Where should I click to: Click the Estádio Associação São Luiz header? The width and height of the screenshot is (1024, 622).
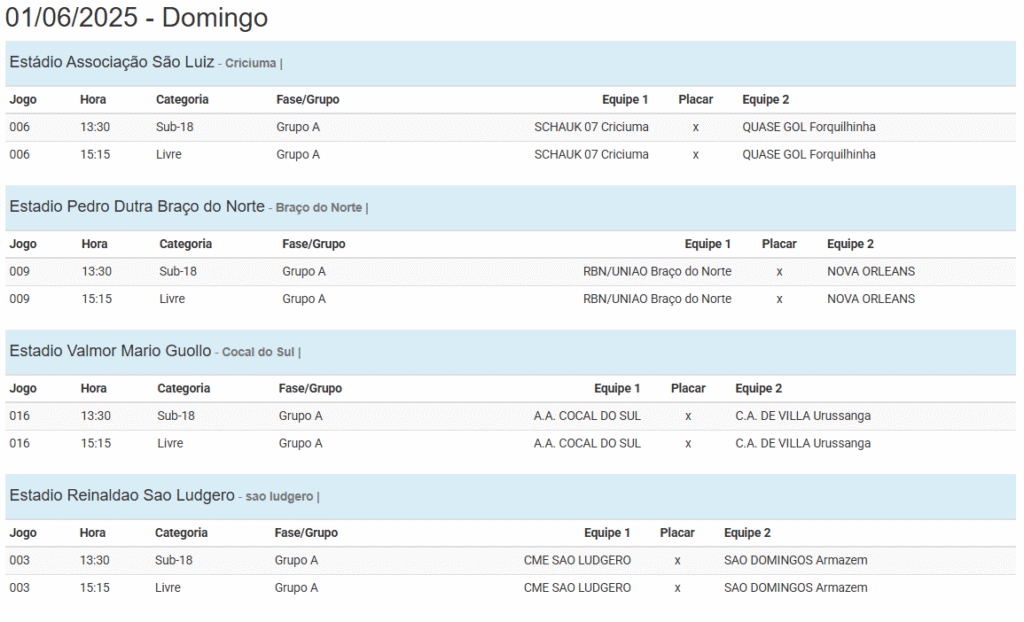pos(112,62)
